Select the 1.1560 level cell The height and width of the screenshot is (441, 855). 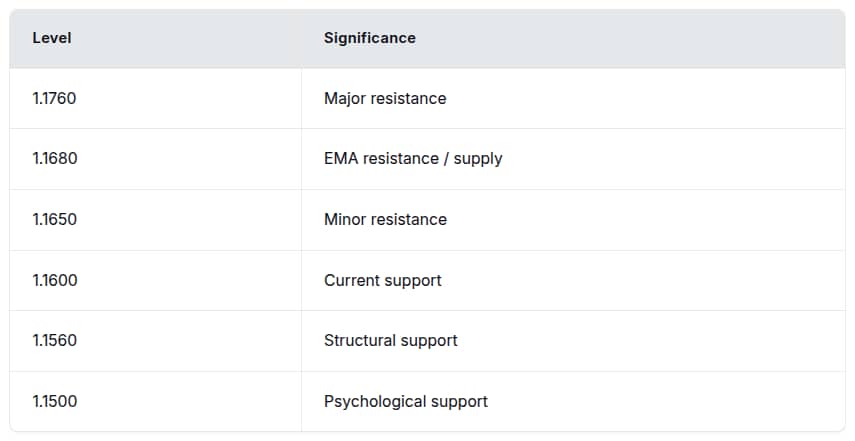tap(54, 341)
